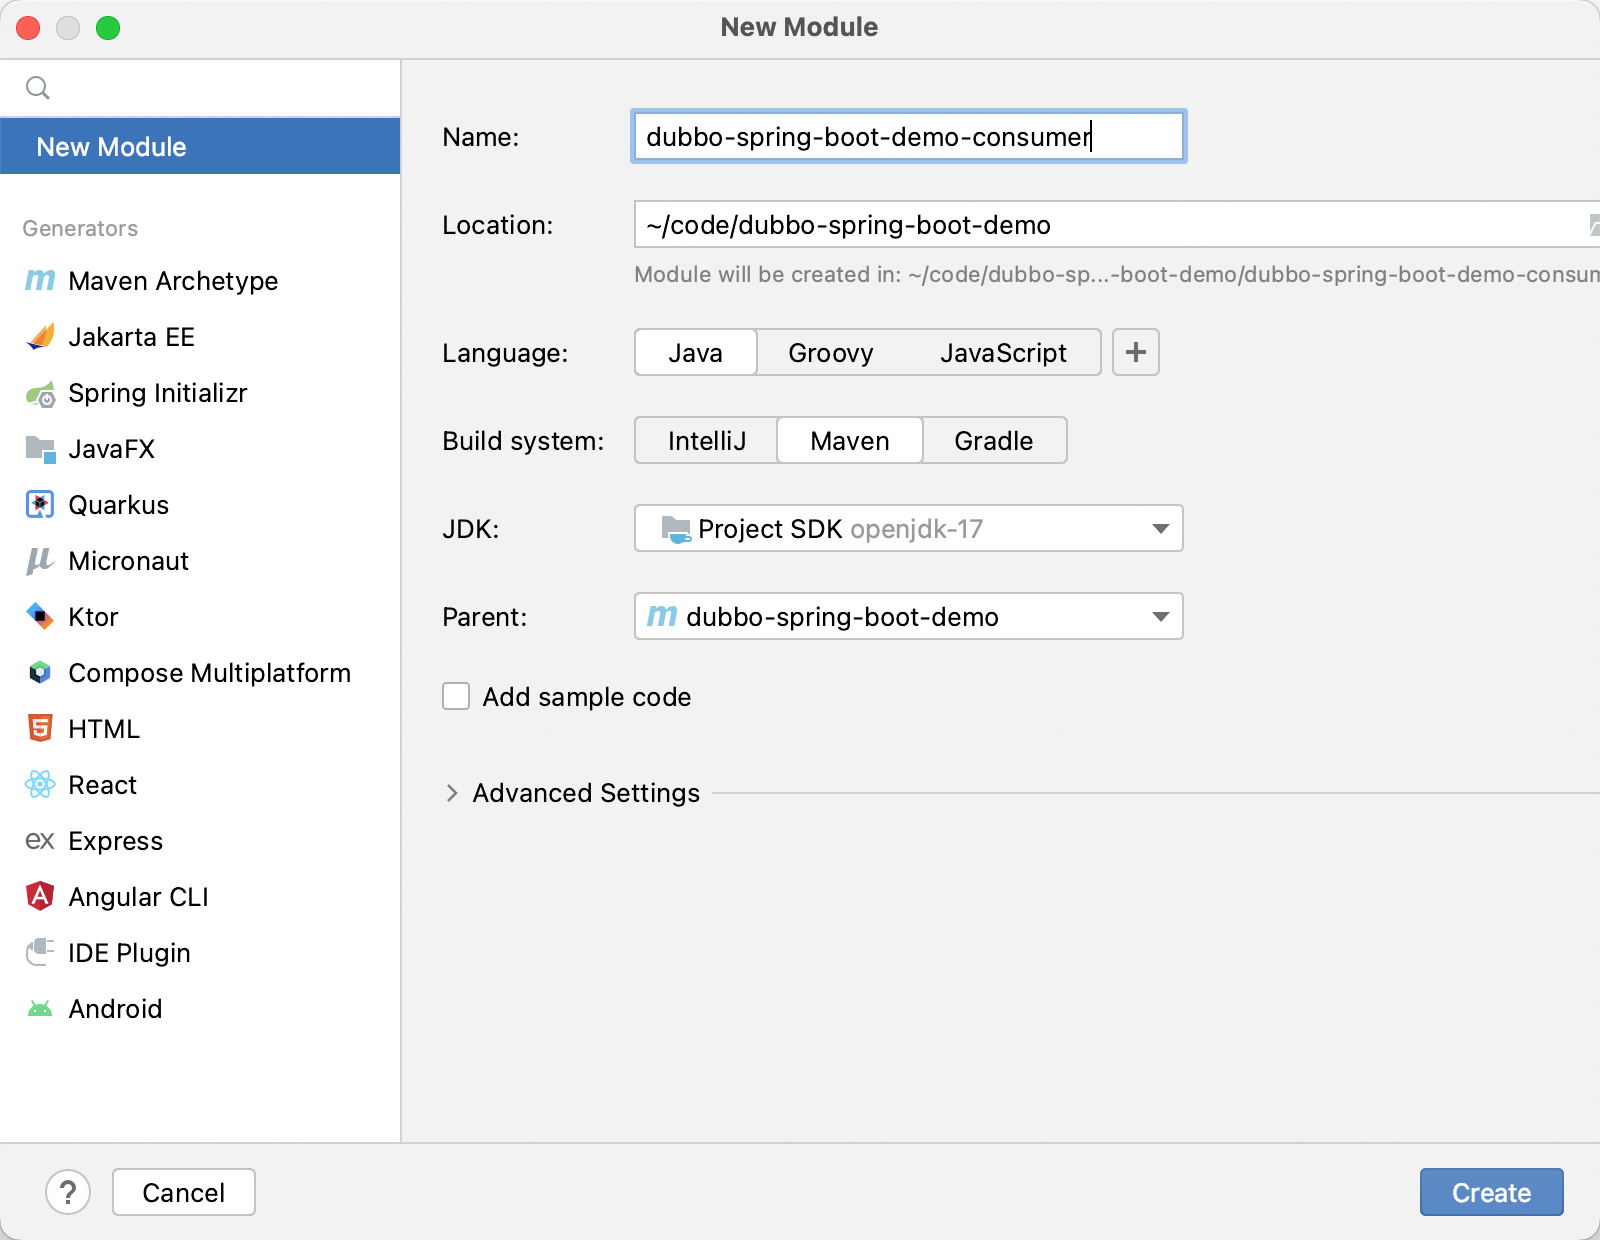Open help with the question mark icon
Viewport: 1600px width, 1240px height.
[x=68, y=1192]
